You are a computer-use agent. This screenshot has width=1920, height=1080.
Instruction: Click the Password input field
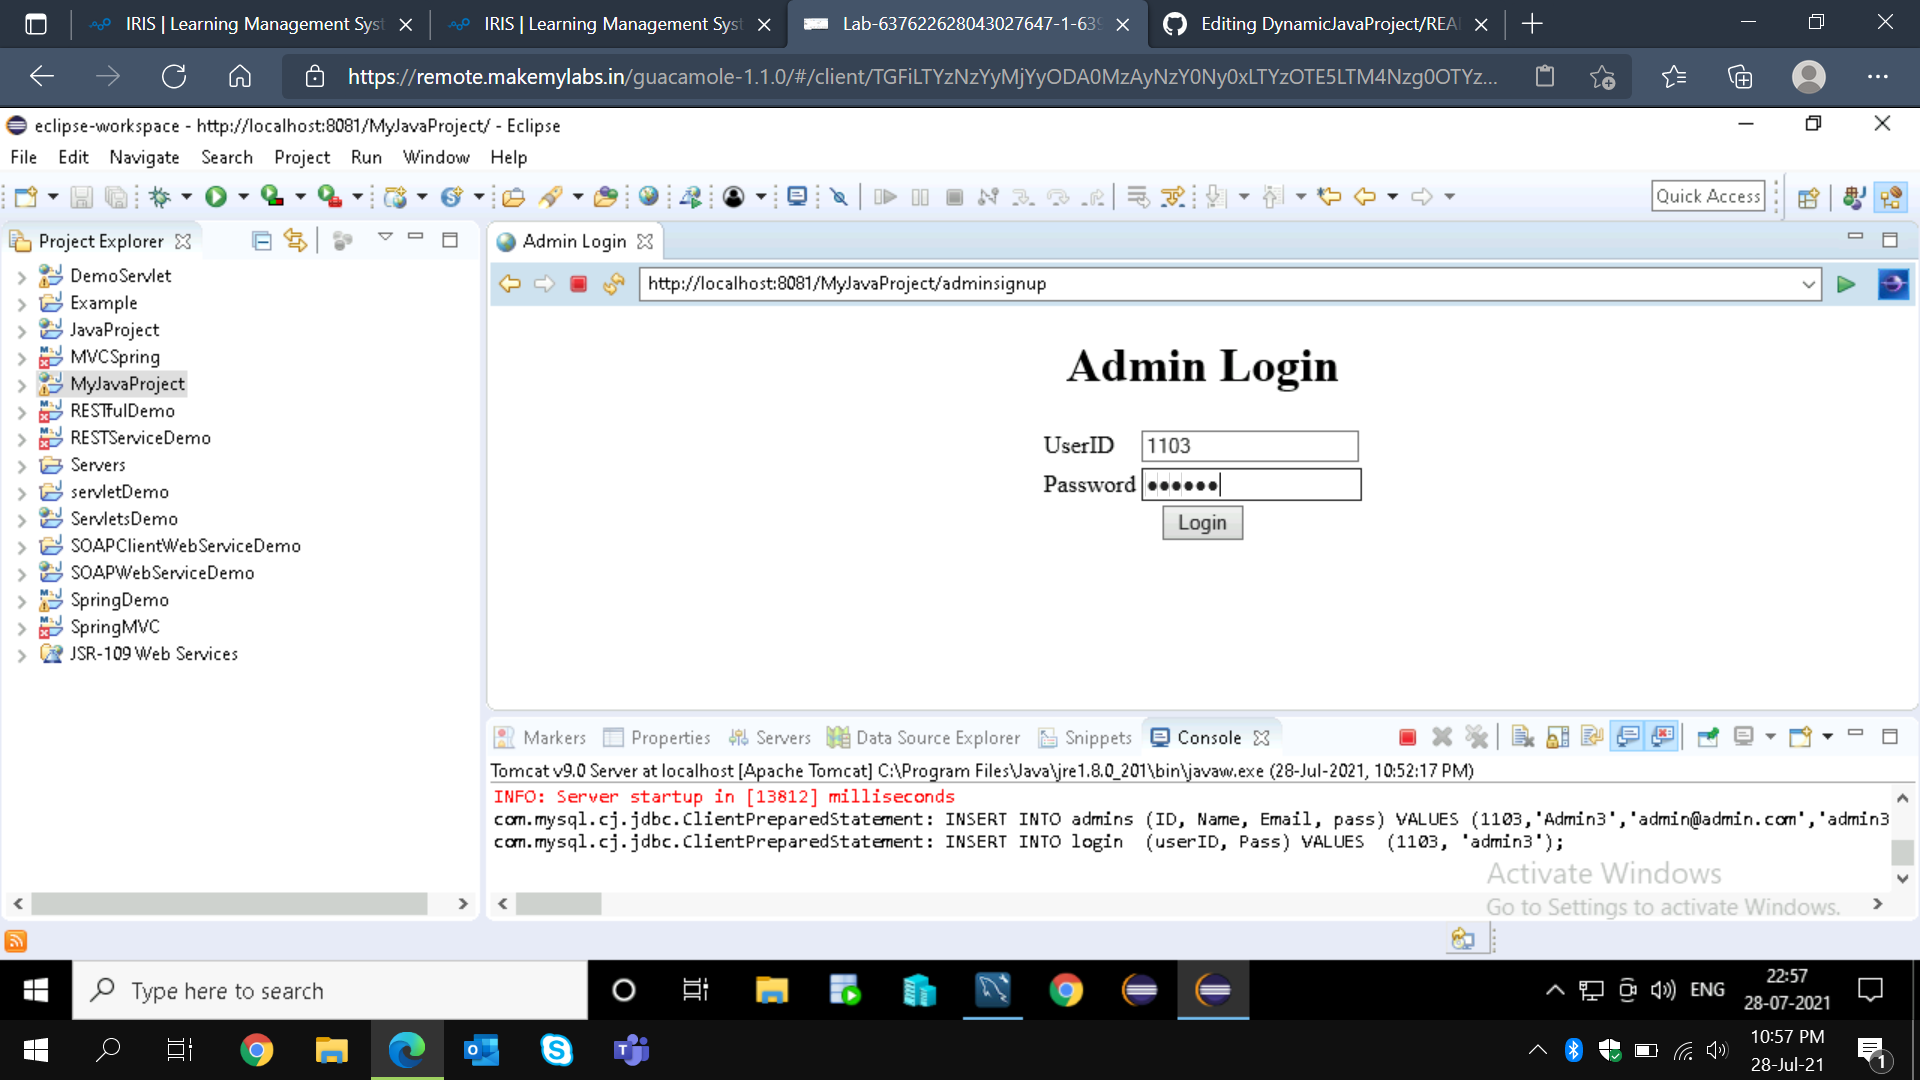click(x=1251, y=485)
